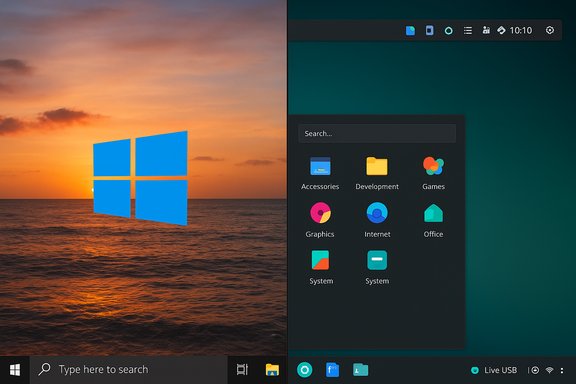Image resolution: width=576 pixels, height=384 pixels.
Task: Open the Games category
Action: pos(433,173)
